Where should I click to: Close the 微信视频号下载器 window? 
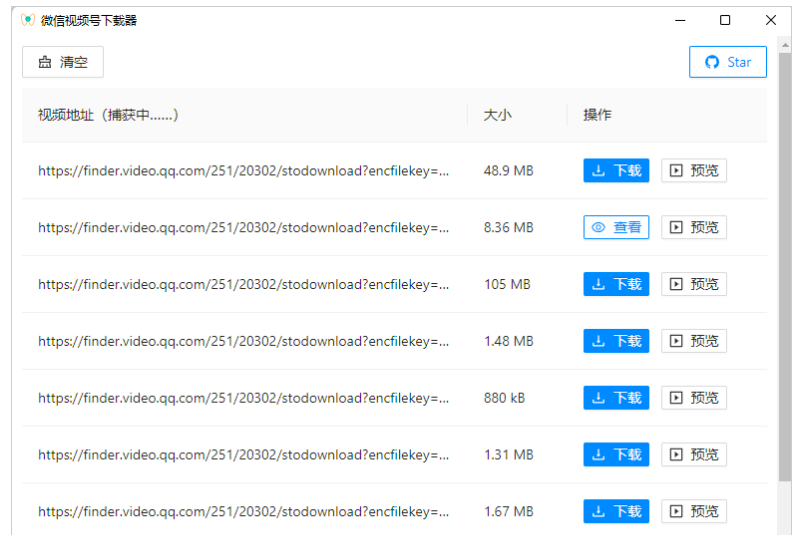click(771, 21)
